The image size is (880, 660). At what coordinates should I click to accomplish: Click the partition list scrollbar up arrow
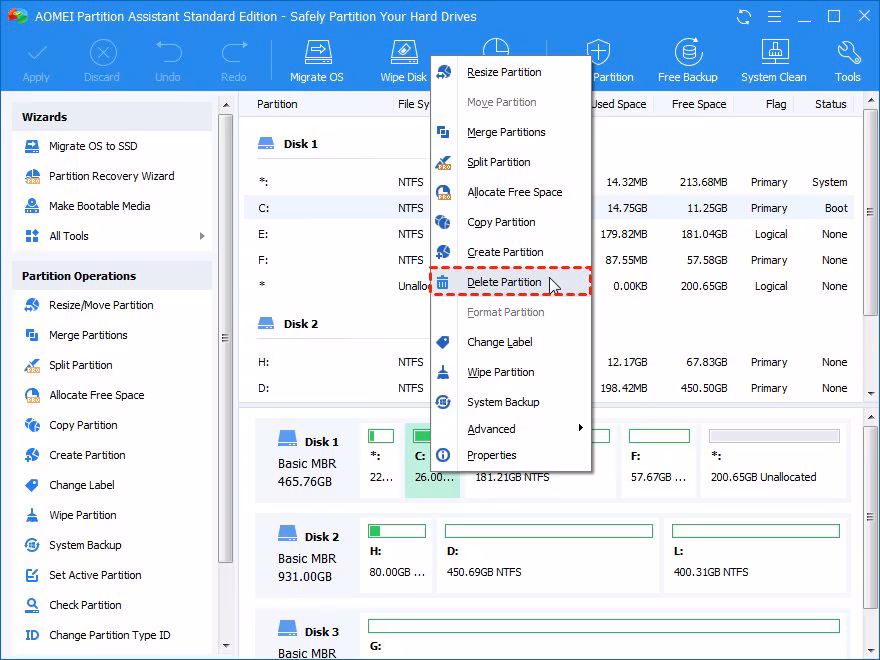click(870, 100)
